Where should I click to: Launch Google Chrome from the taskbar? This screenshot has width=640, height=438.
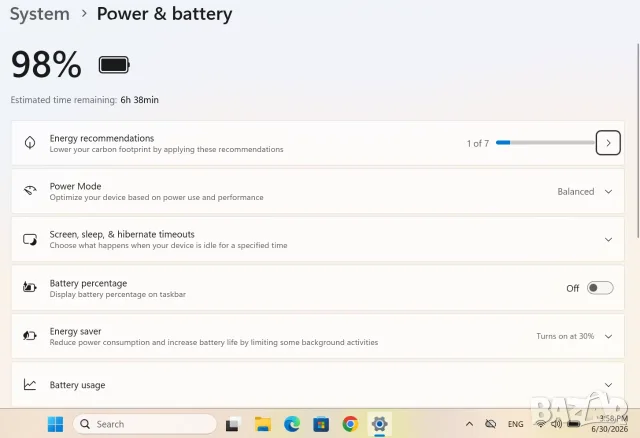coord(350,424)
